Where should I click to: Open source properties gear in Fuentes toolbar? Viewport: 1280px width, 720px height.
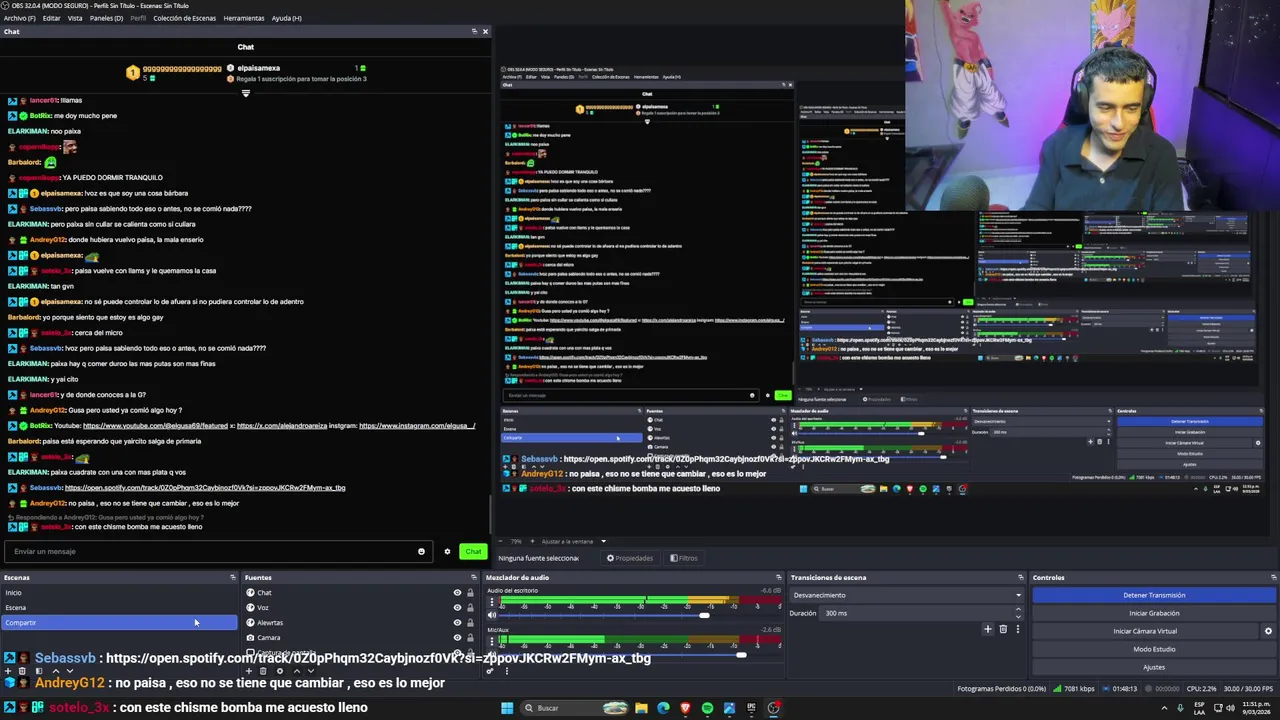[x=280, y=670]
